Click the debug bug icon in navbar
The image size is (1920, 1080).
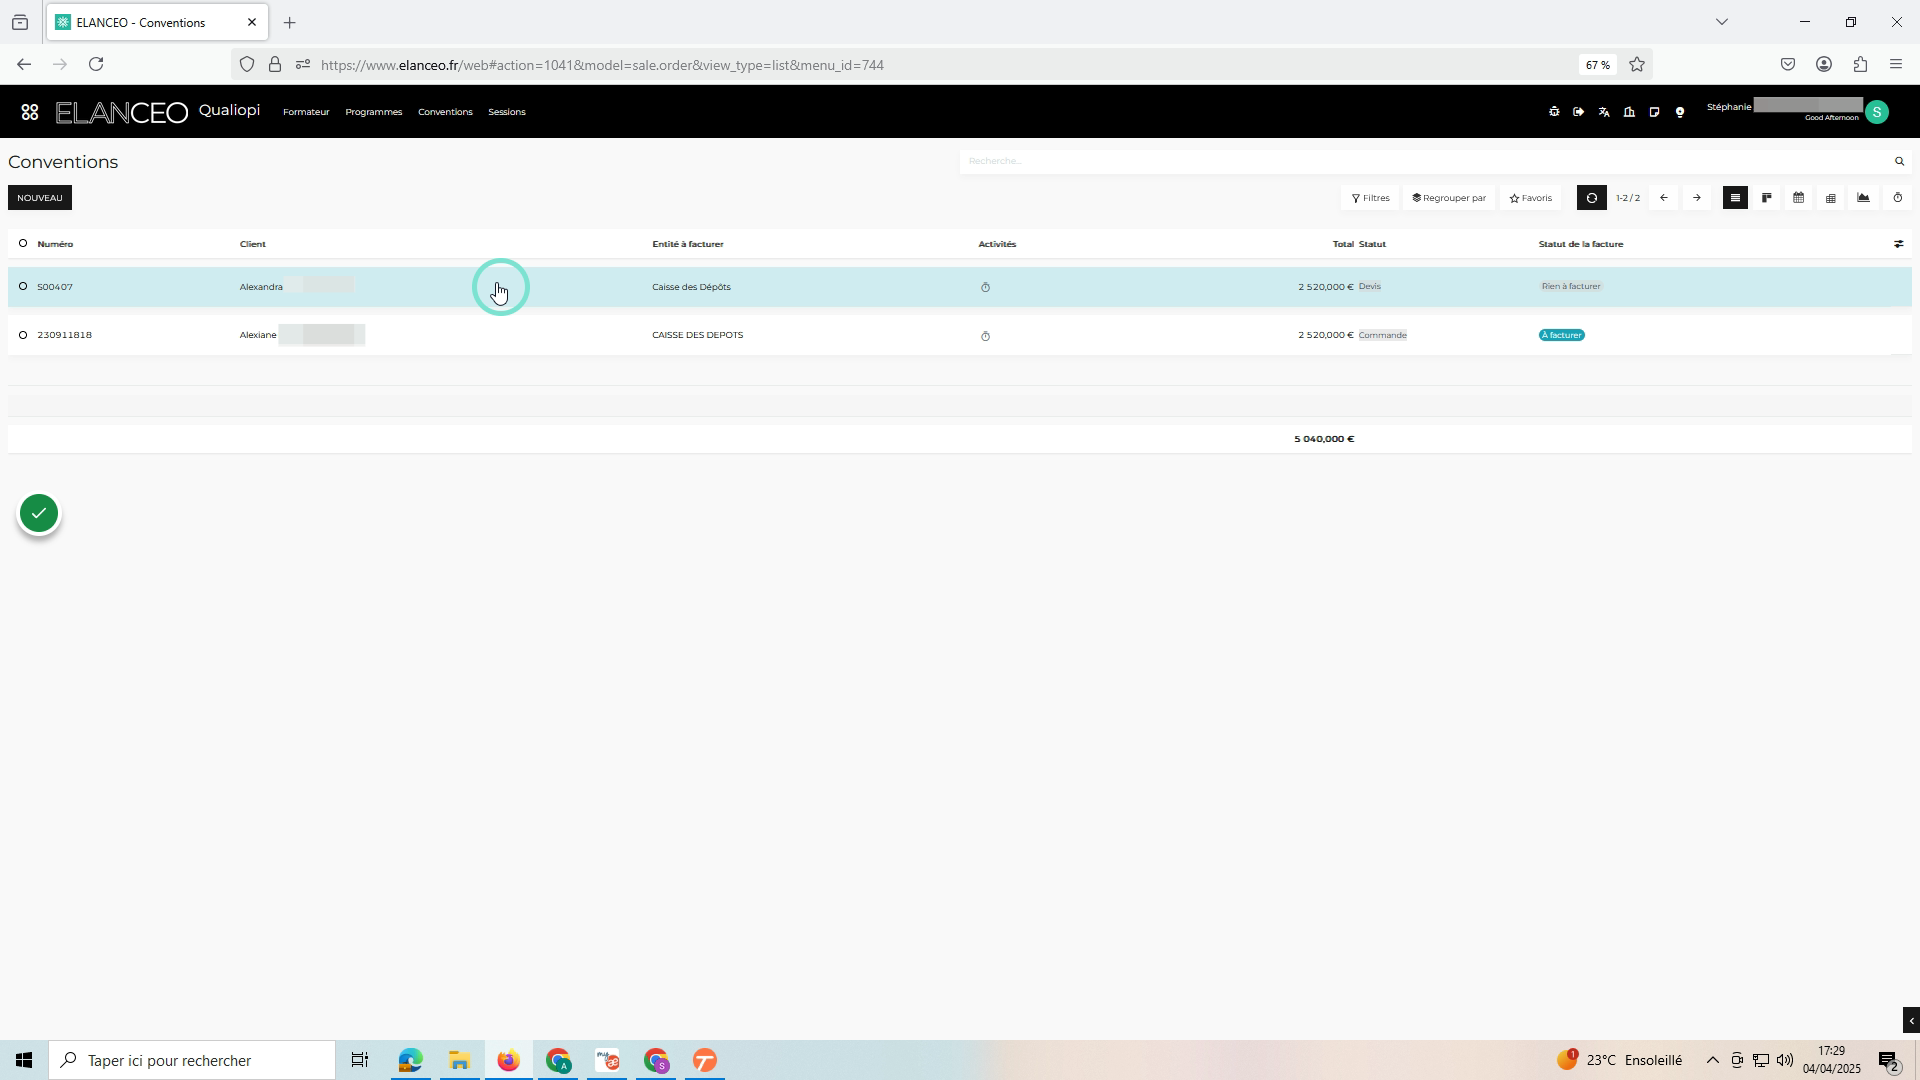(x=1554, y=112)
